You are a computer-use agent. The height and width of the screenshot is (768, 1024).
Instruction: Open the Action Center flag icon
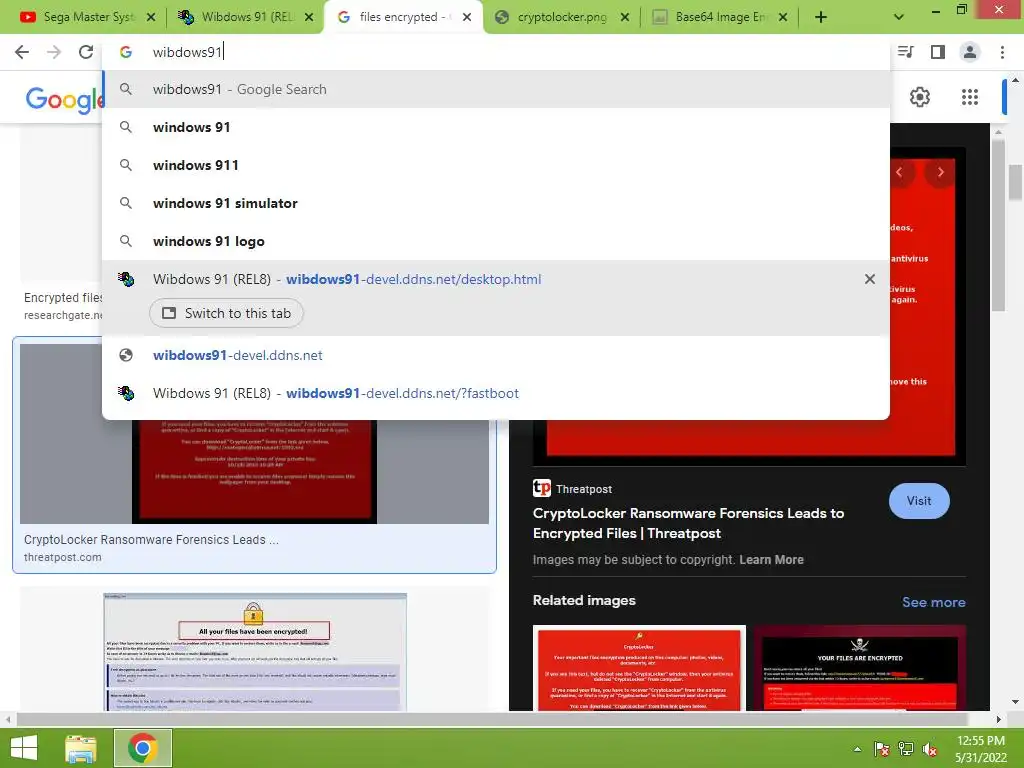[x=882, y=749]
